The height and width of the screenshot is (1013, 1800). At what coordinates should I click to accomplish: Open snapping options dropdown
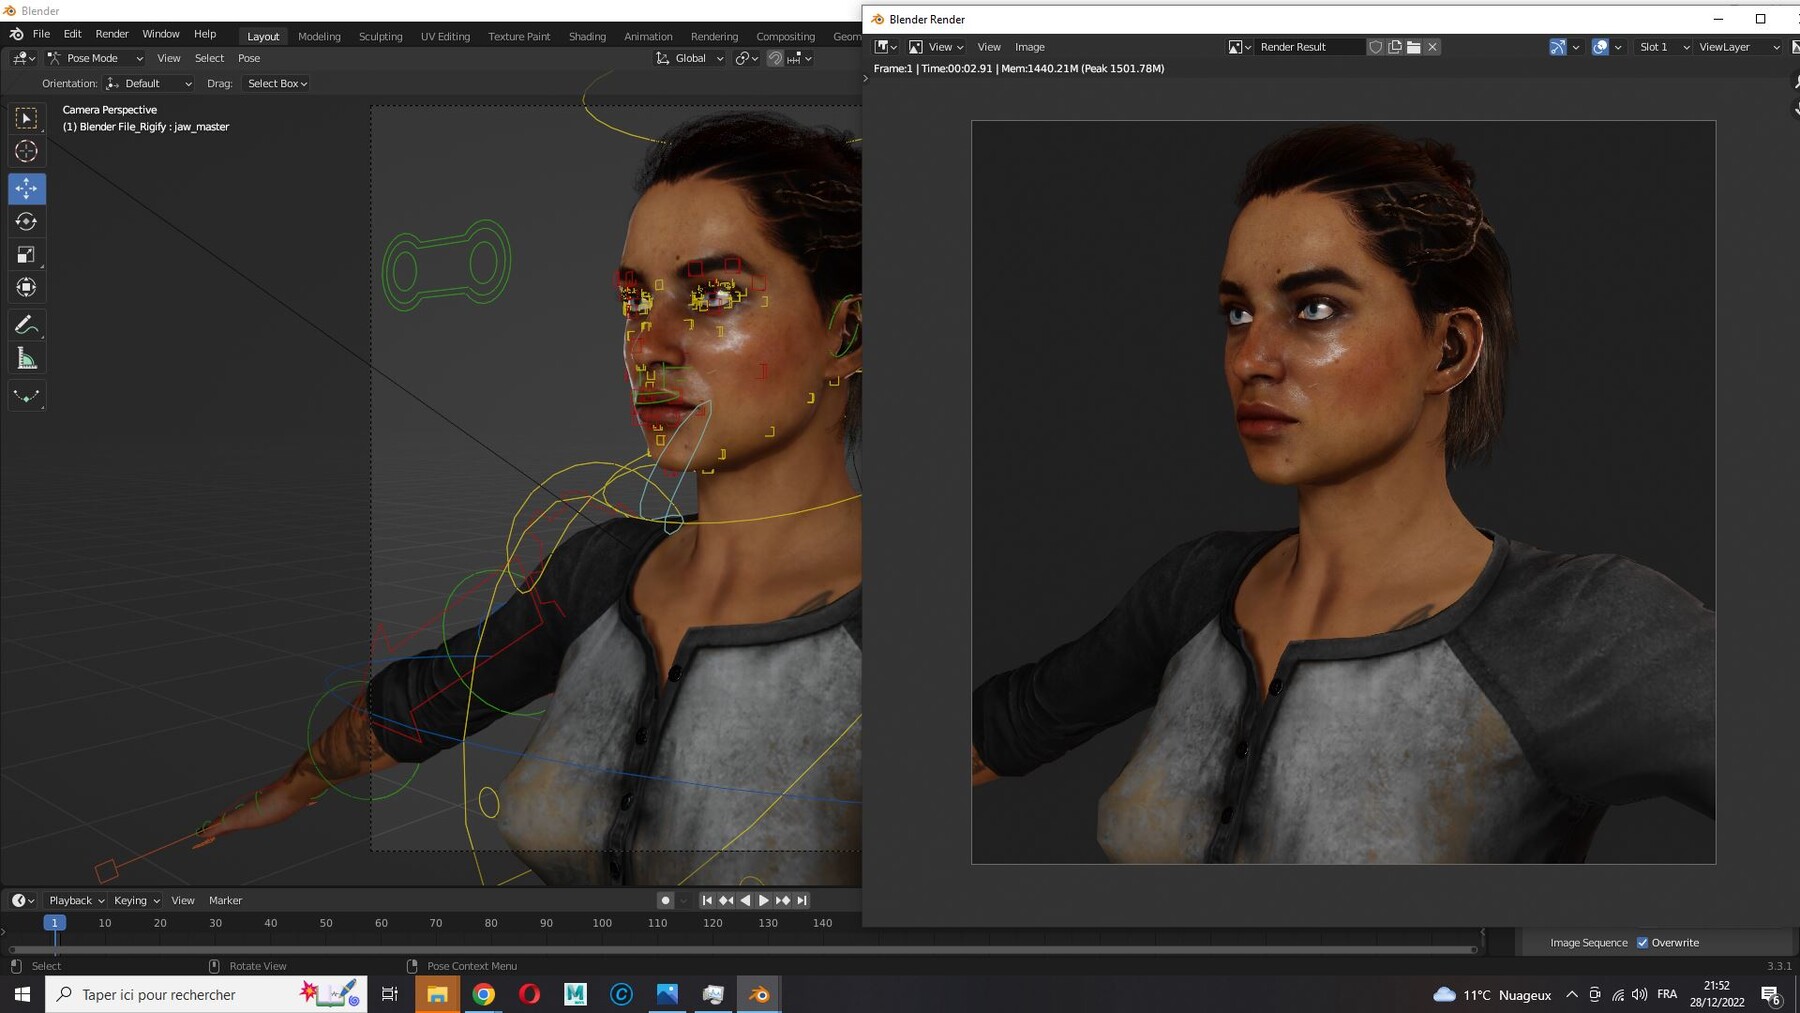point(800,58)
